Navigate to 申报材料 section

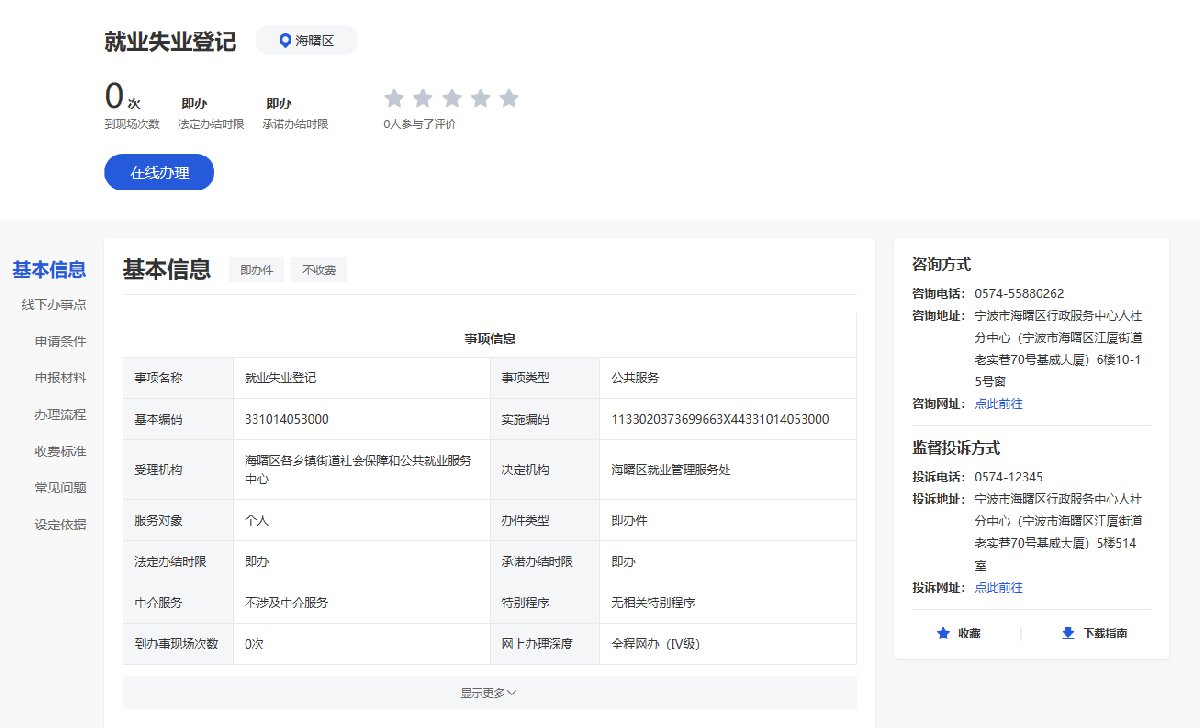[60, 378]
